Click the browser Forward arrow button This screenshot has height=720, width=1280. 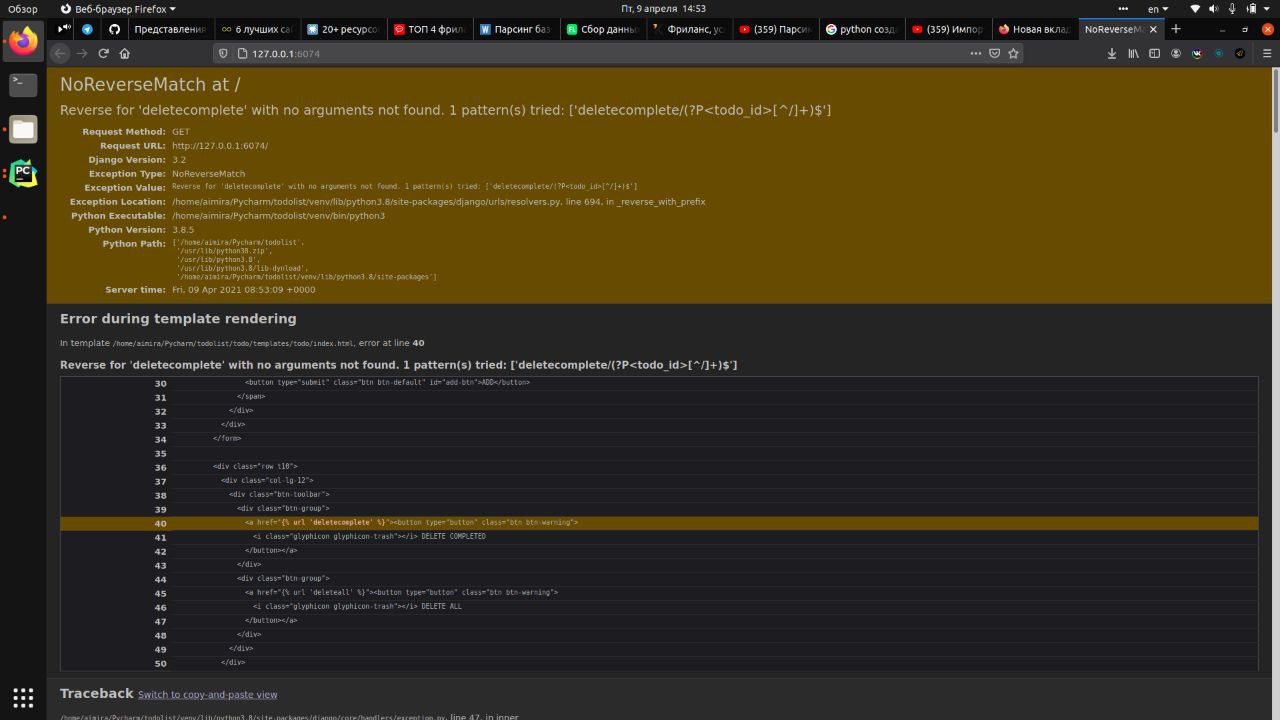pos(82,53)
